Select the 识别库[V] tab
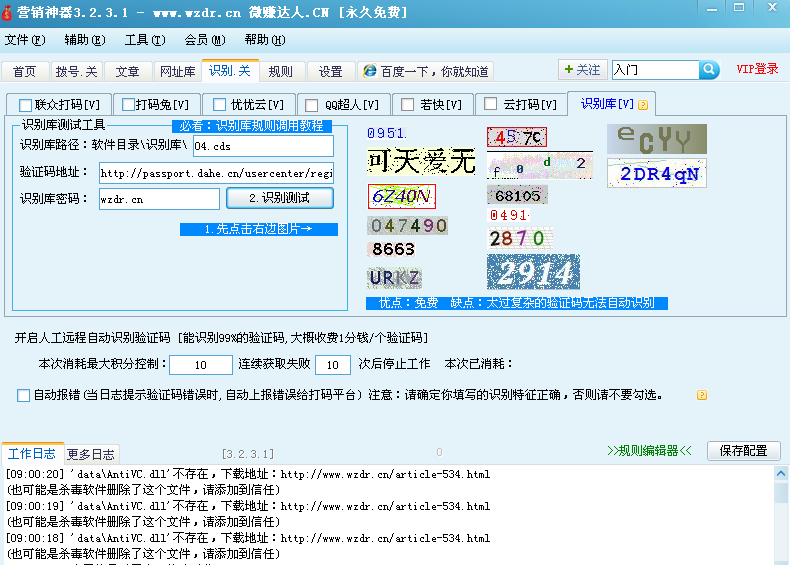Image resolution: width=790 pixels, height=565 pixels. tap(611, 104)
